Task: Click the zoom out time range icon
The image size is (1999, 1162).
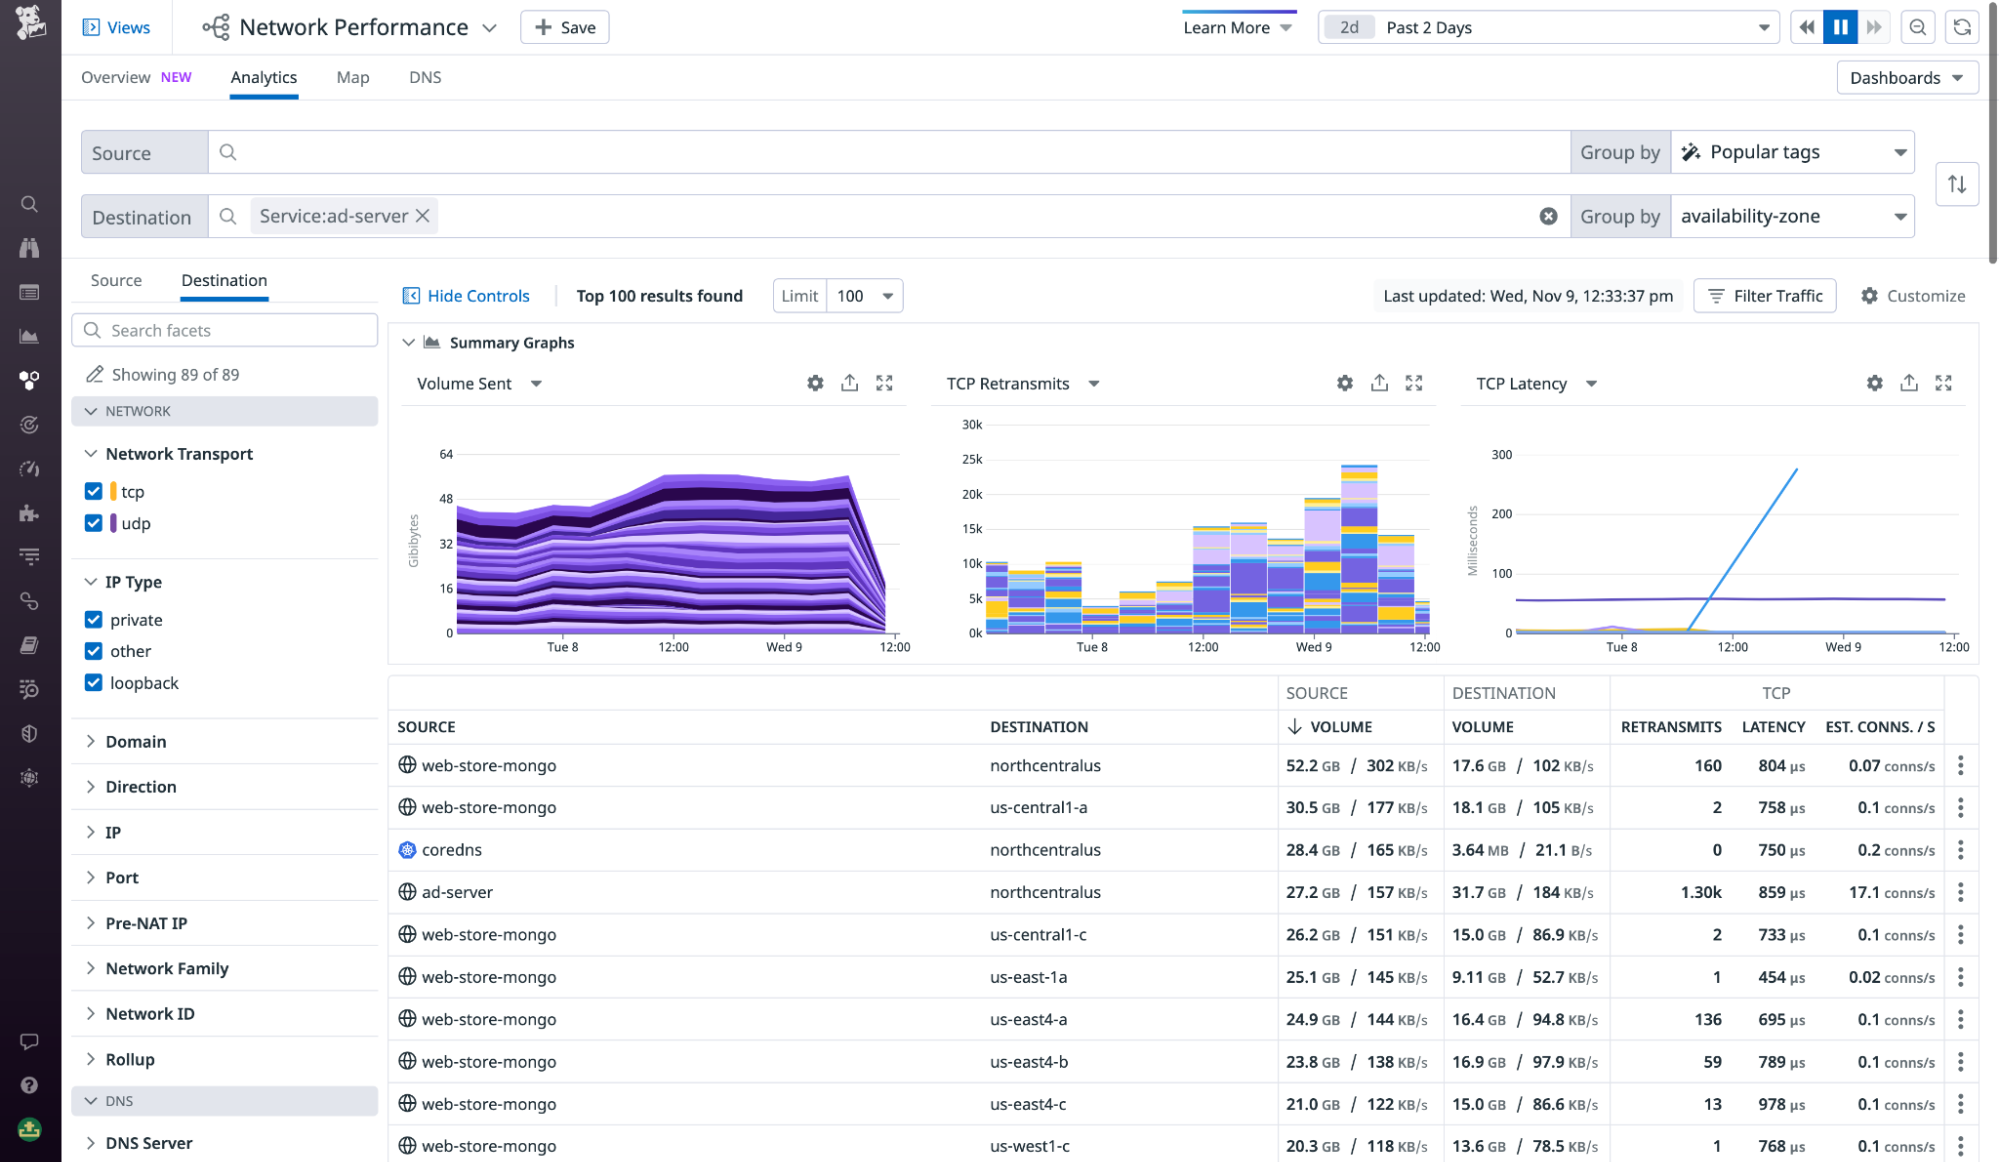Action: coord(1917,27)
